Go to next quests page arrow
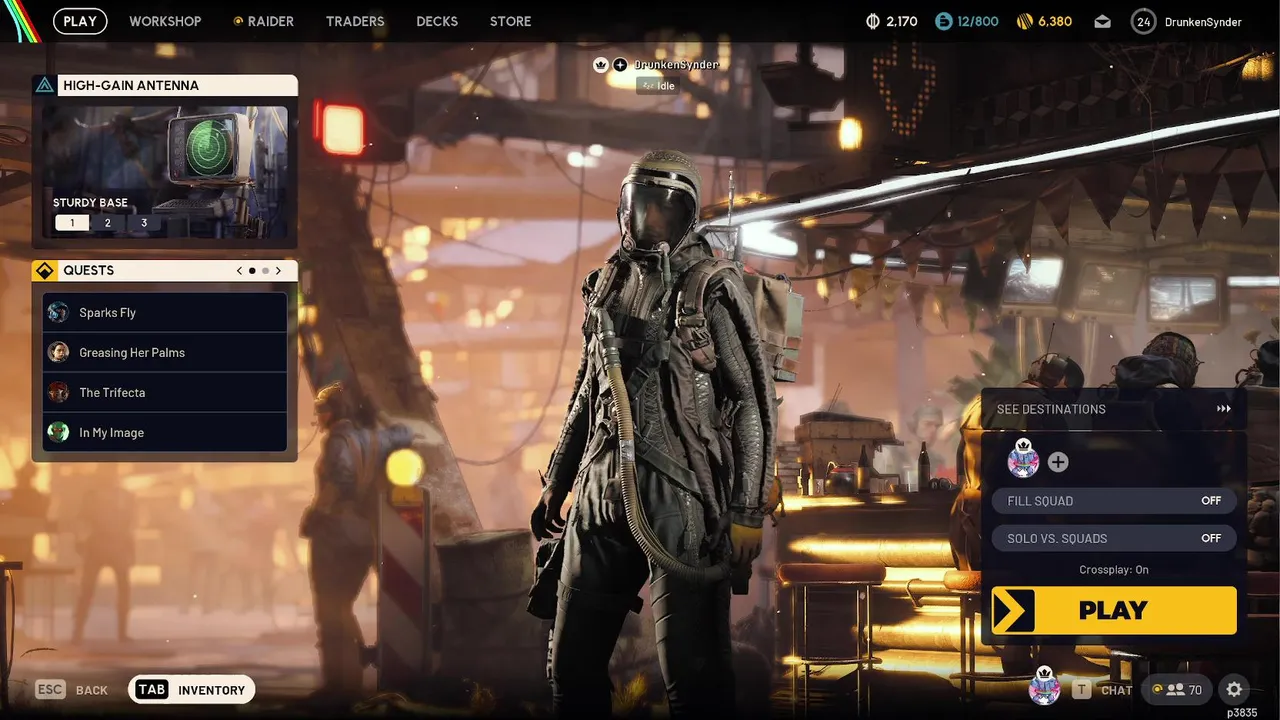1280x720 pixels. pyautogui.click(x=278, y=270)
